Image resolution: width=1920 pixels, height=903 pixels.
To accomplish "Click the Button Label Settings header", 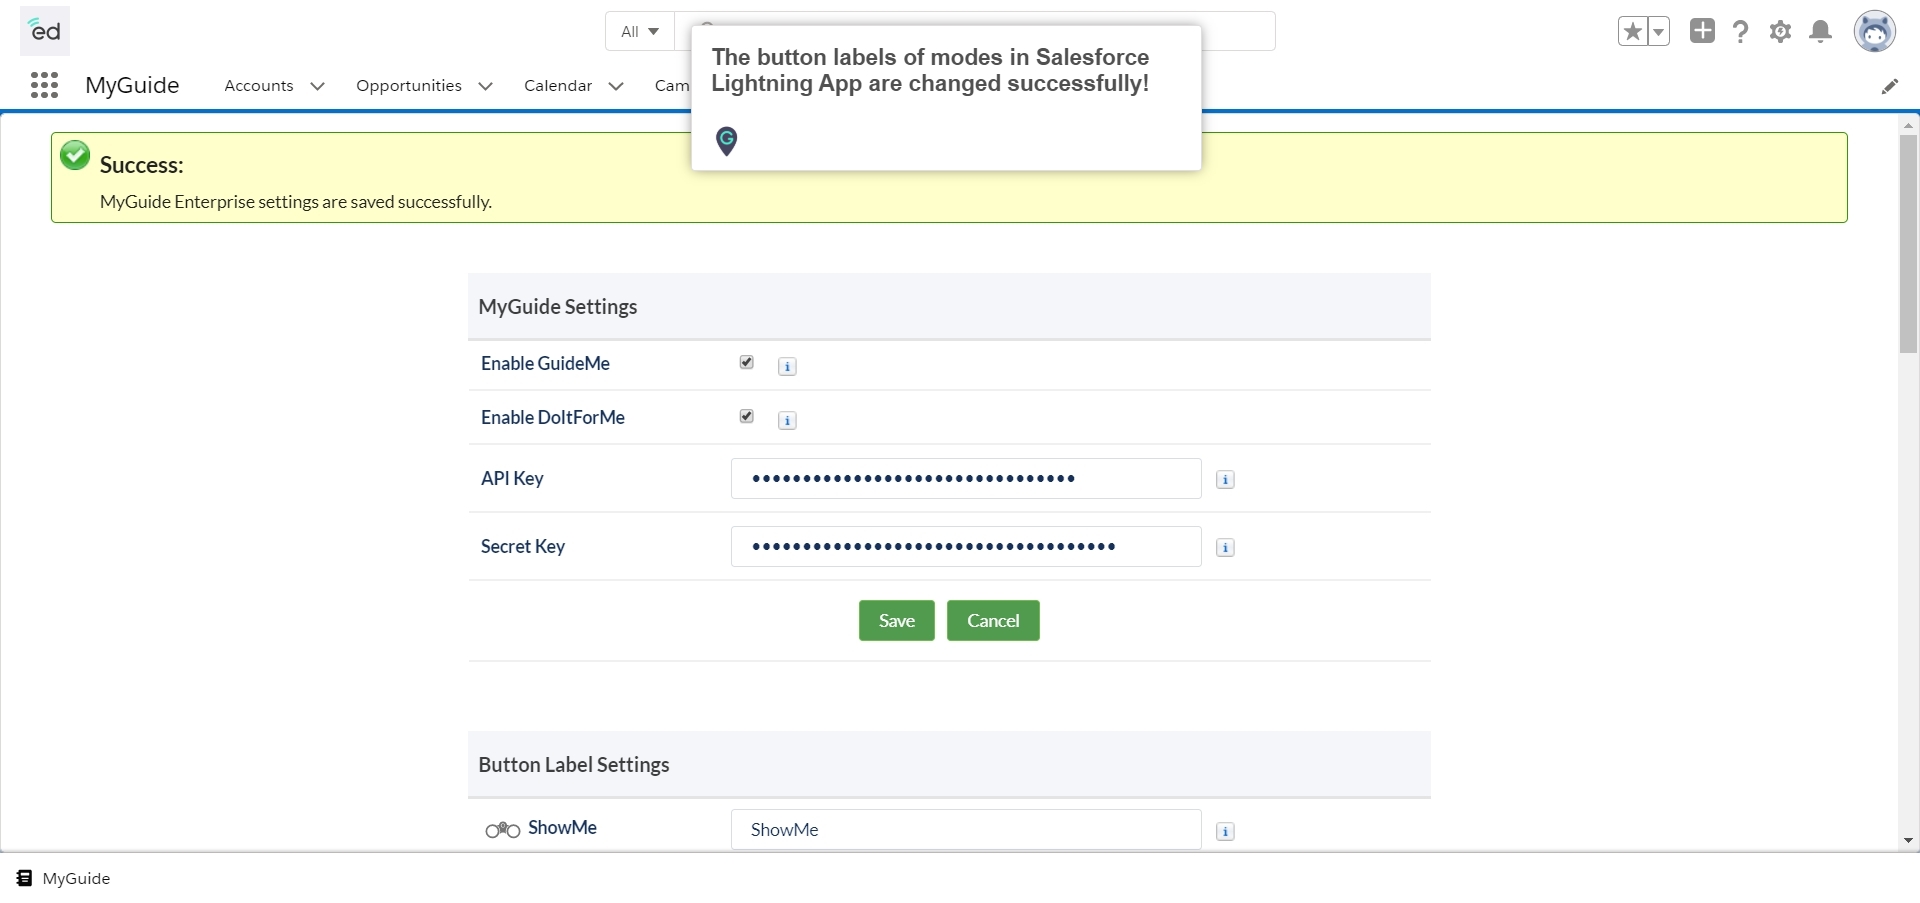I will coord(949,765).
